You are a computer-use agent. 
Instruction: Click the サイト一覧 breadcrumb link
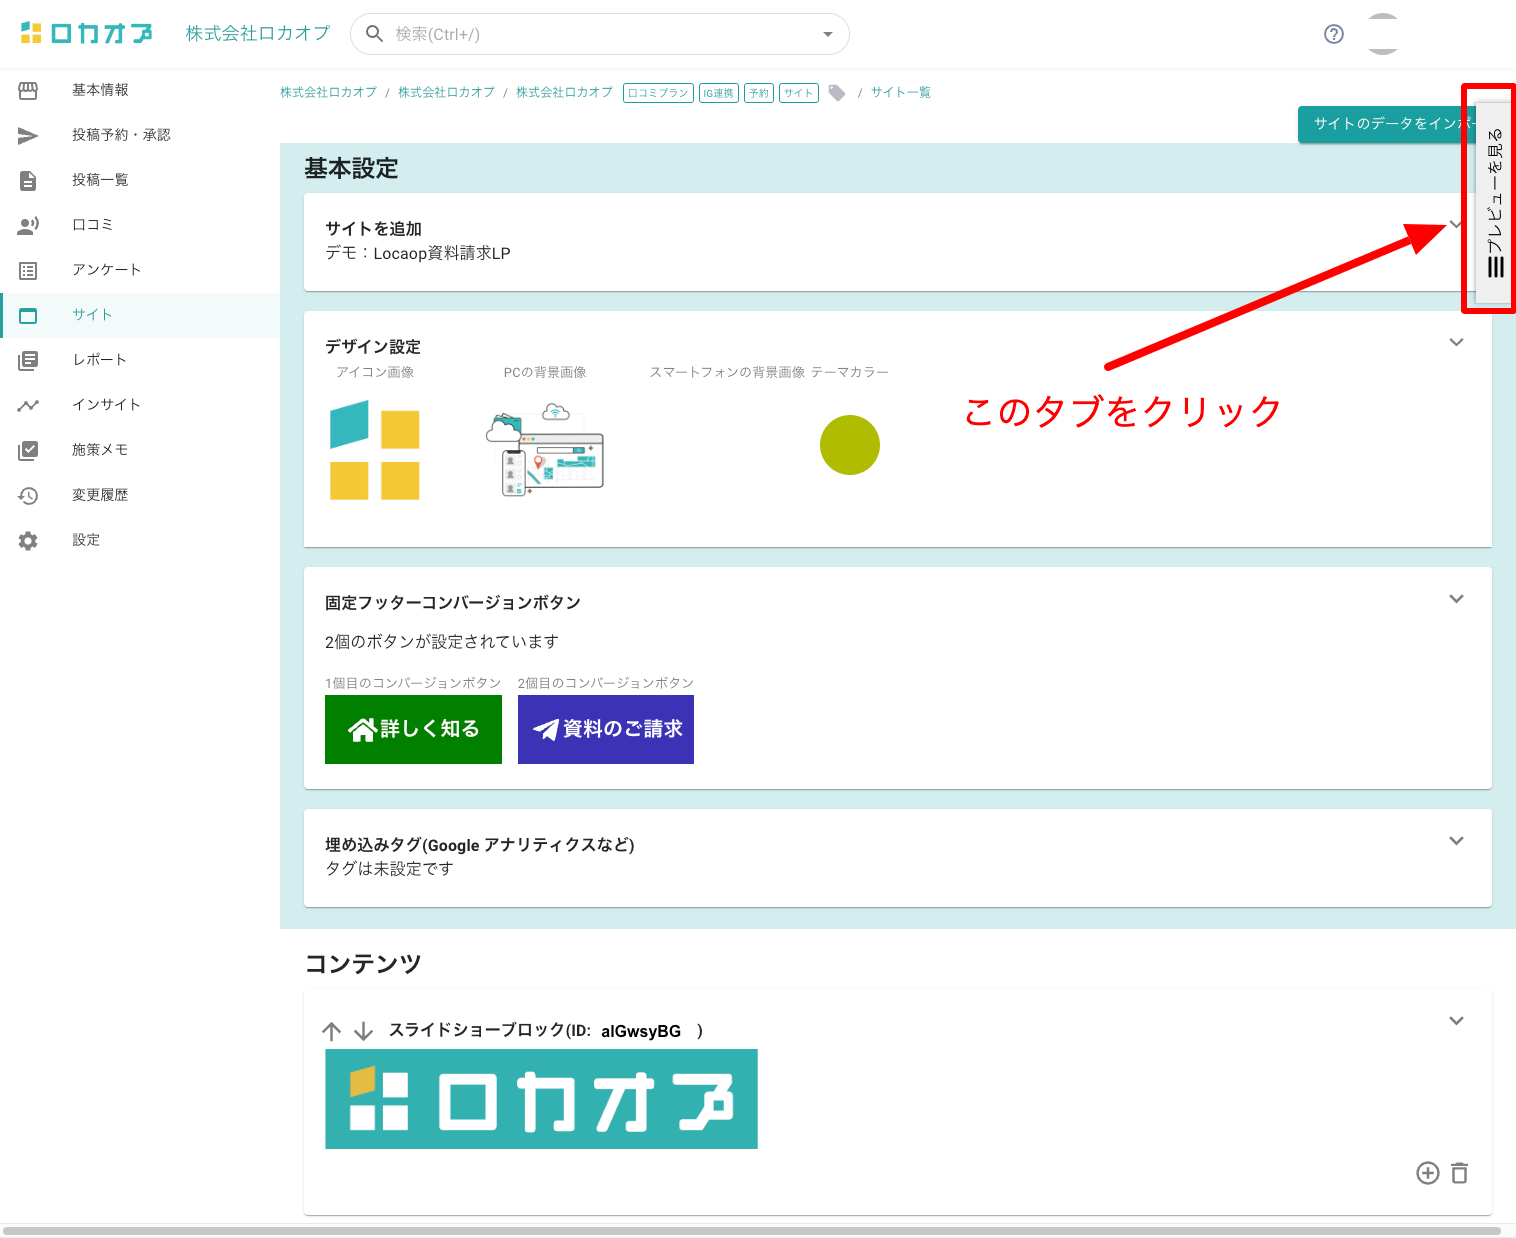tap(900, 92)
